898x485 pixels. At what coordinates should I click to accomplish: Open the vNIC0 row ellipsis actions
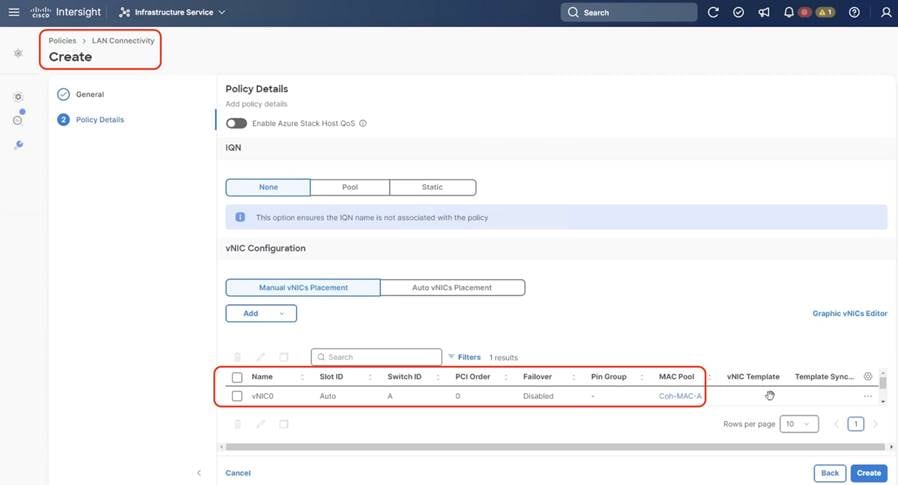click(x=868, y=396)
